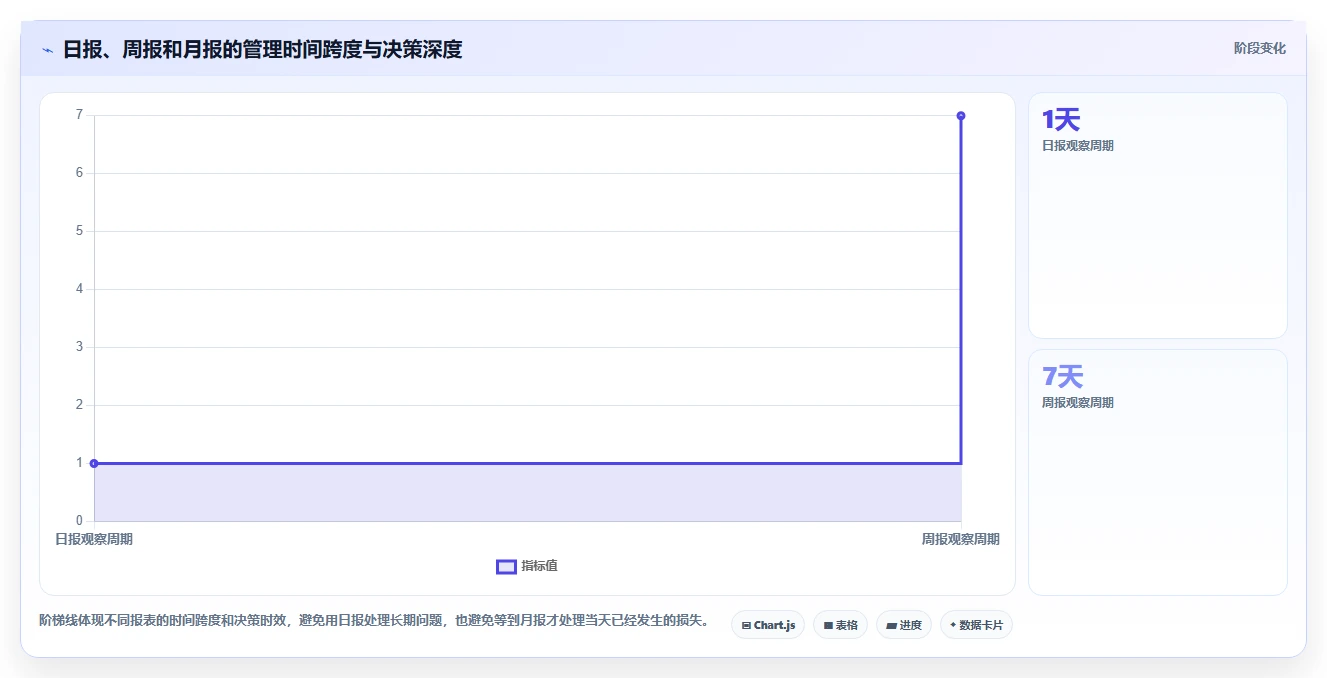This screenshot has width=1327, height=678.
Task: Select the 表格 tag chip
Action: pyautogui.click(x=840, y=625)
